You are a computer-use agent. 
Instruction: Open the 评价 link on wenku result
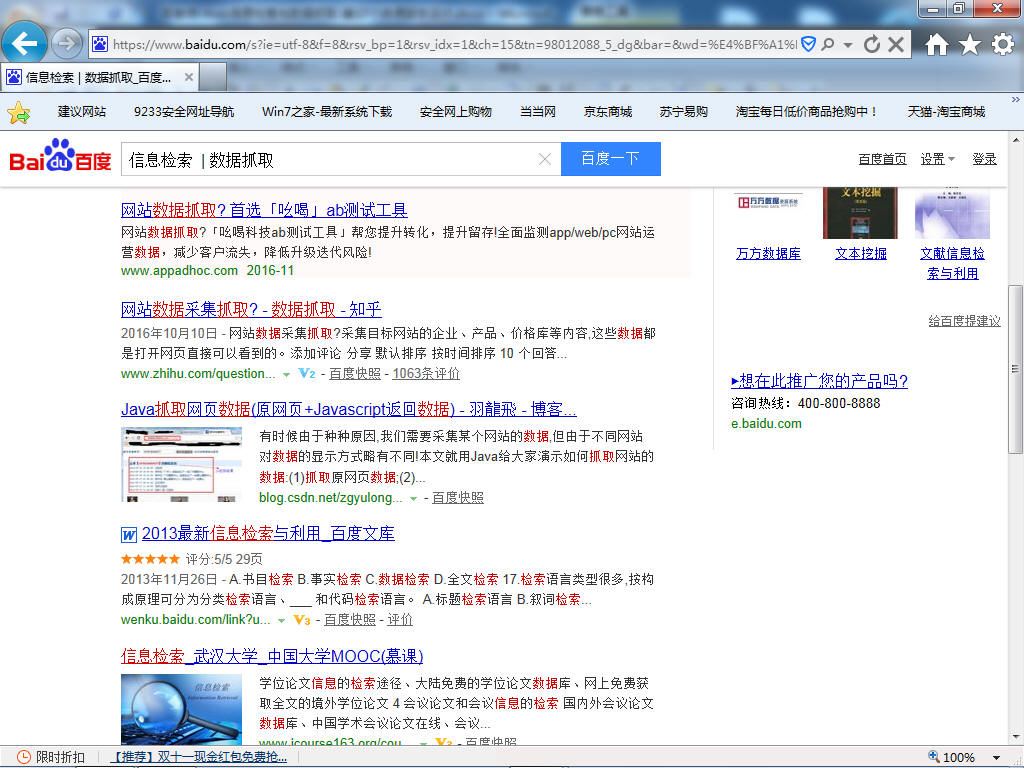[x=400, y=620]
